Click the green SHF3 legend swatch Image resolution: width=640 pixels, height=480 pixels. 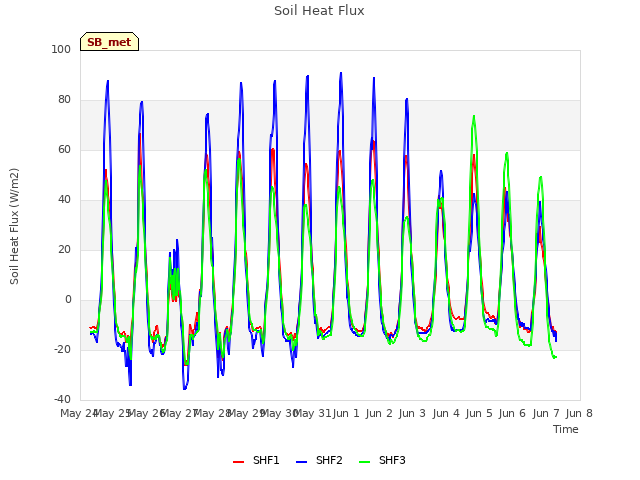[364, 462]
